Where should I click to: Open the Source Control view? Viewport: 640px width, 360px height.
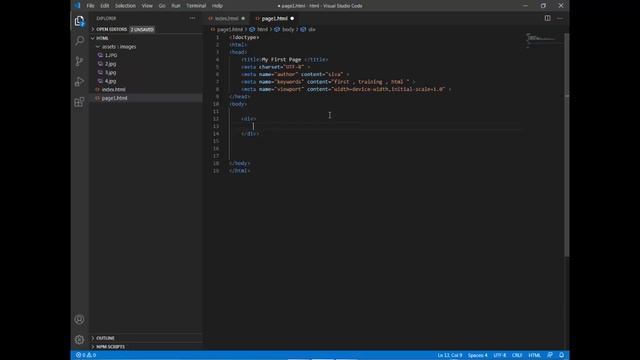pos(79,61)
